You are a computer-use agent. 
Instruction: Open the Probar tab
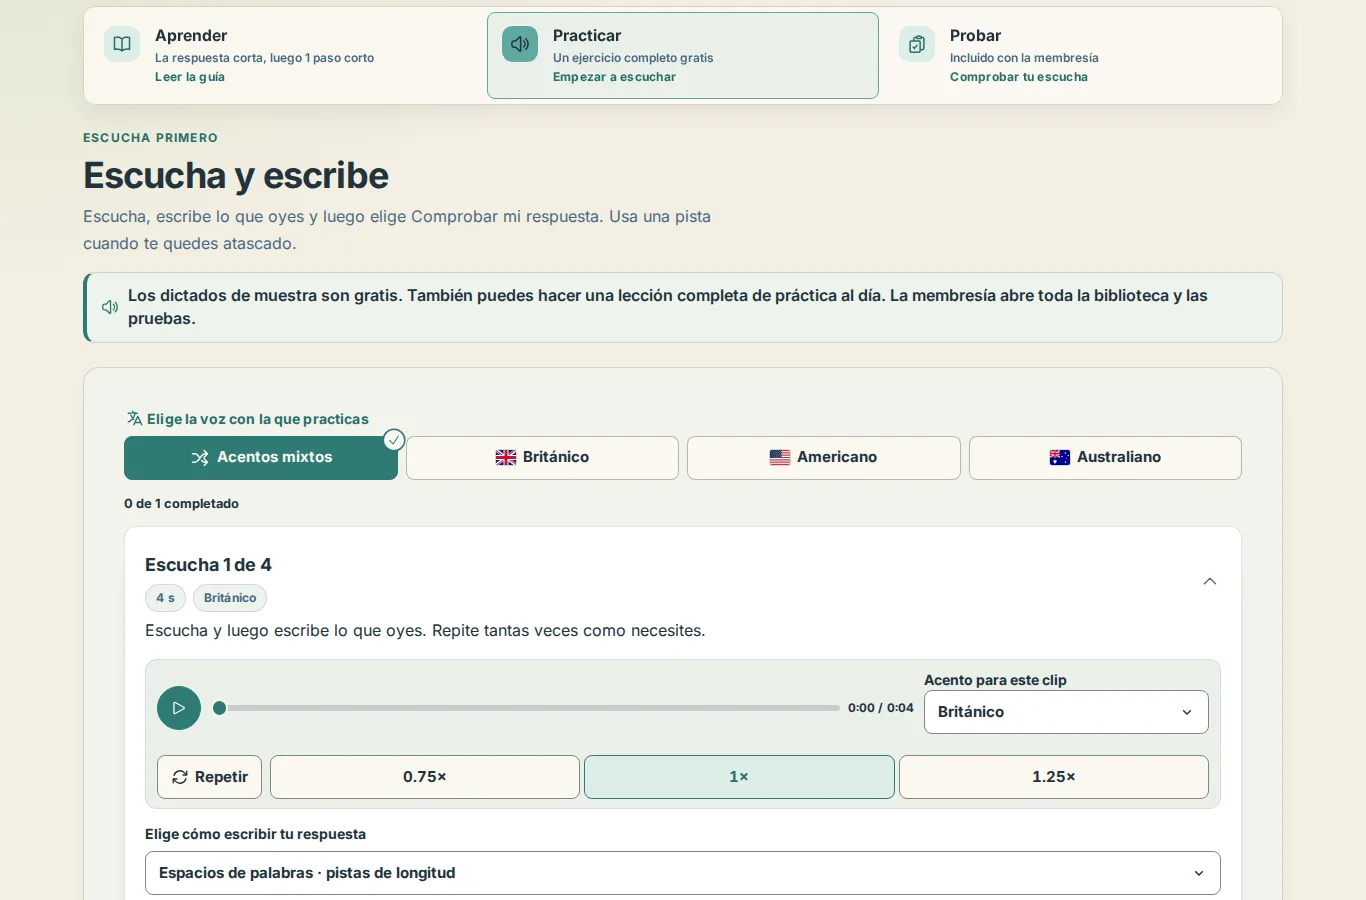[1080, 55]
